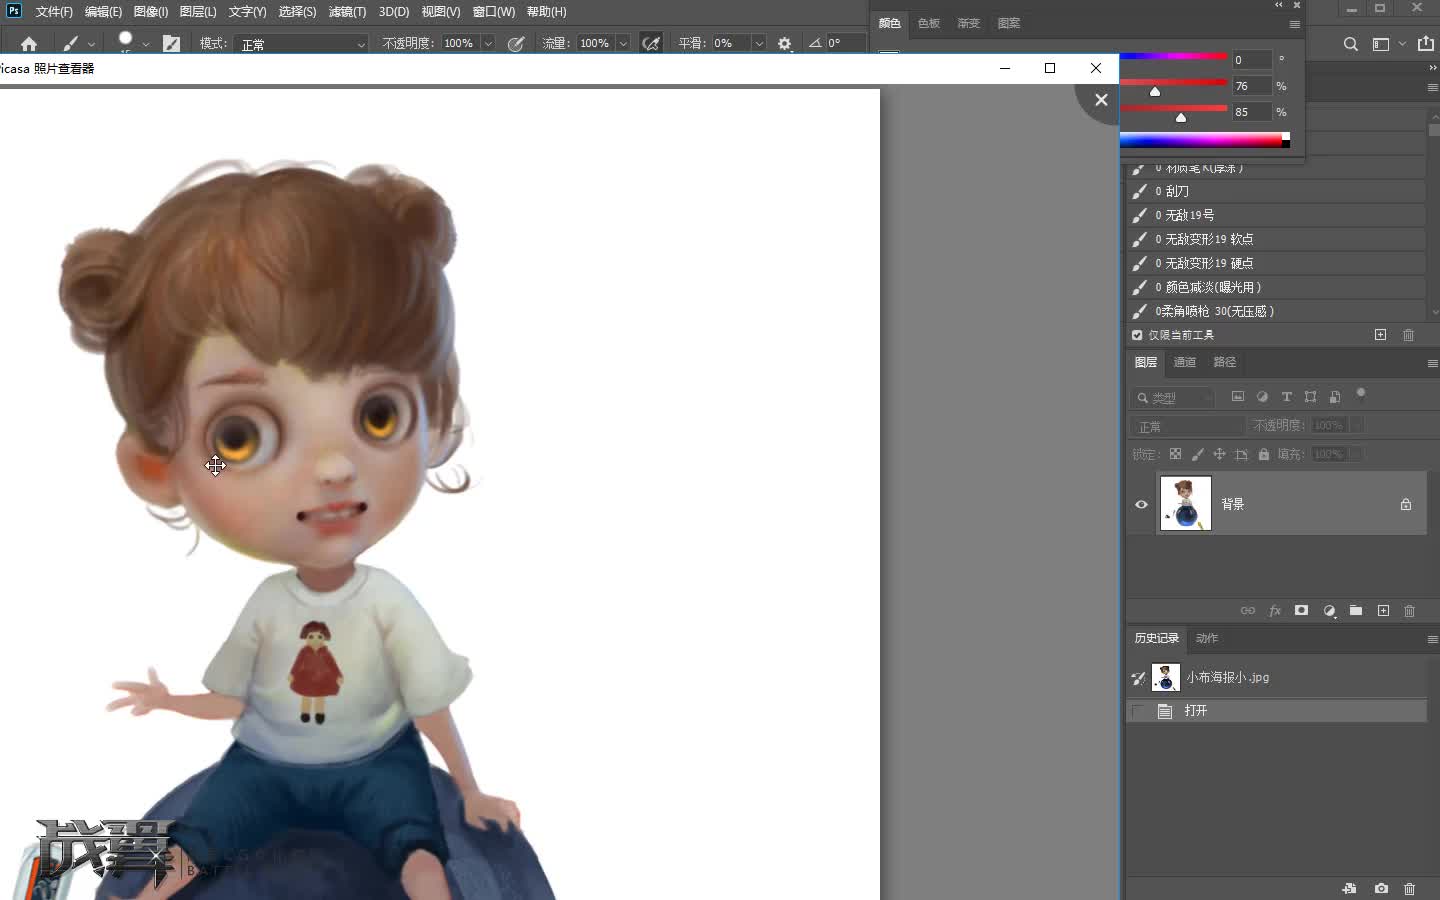Open the brush tip size picker dropdown
The height and width of the screenshot is (900, 1440).
[x=146, y=44]
